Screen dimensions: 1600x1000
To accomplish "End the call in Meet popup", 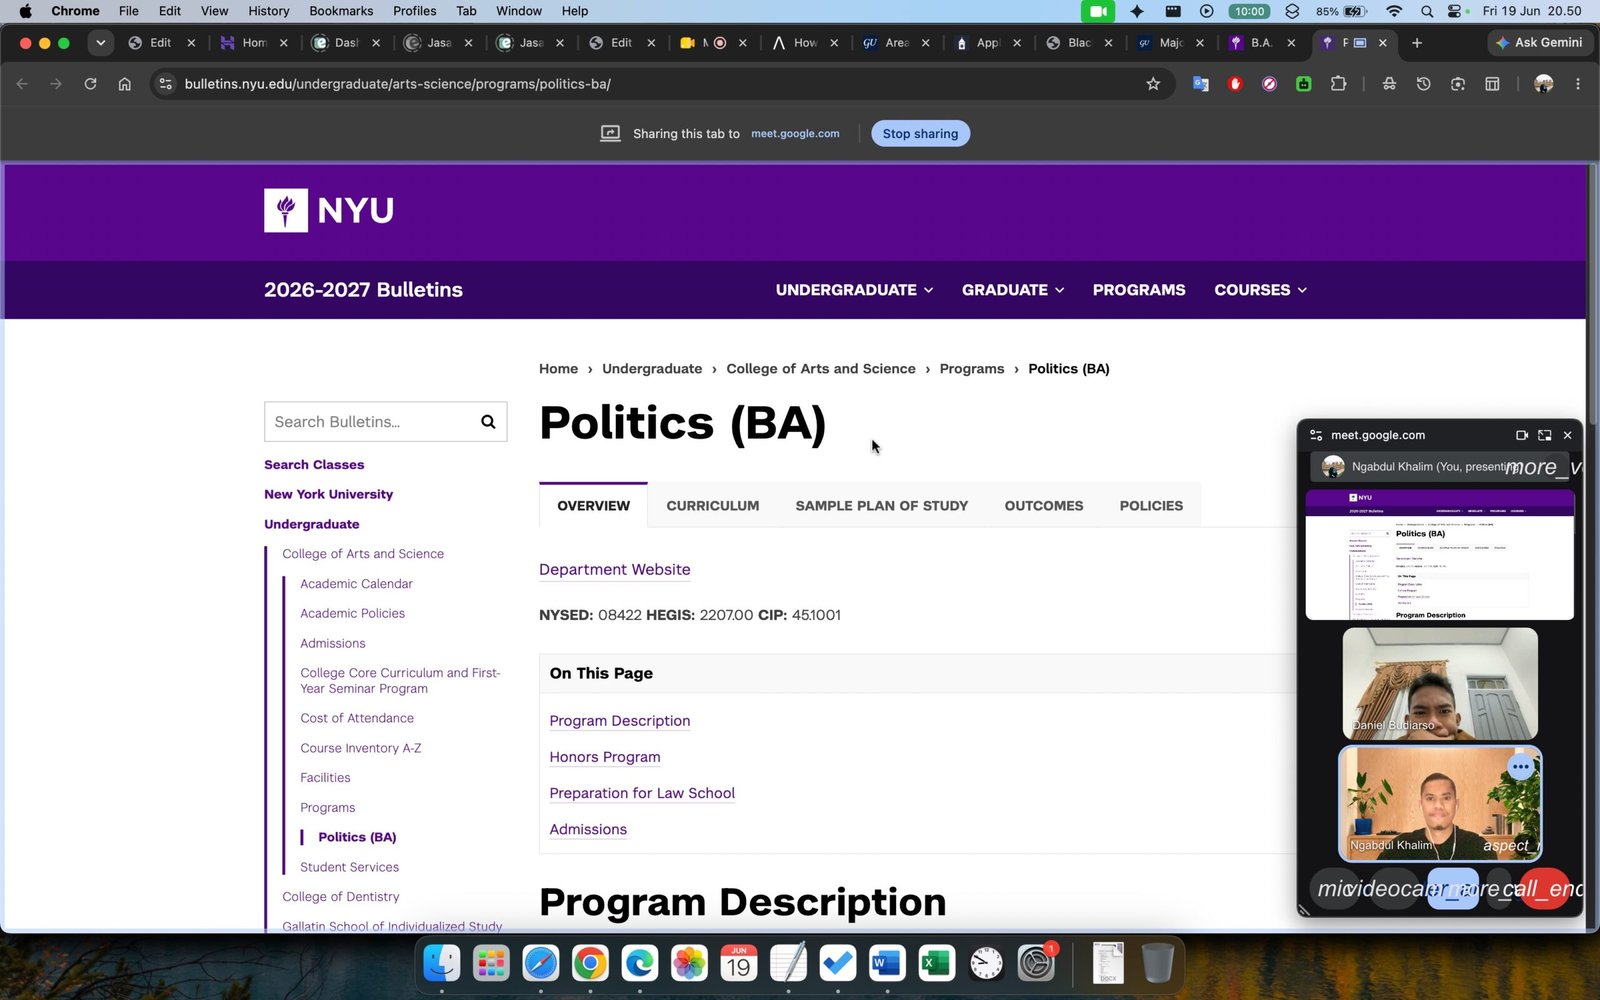I will point(1545,889).
